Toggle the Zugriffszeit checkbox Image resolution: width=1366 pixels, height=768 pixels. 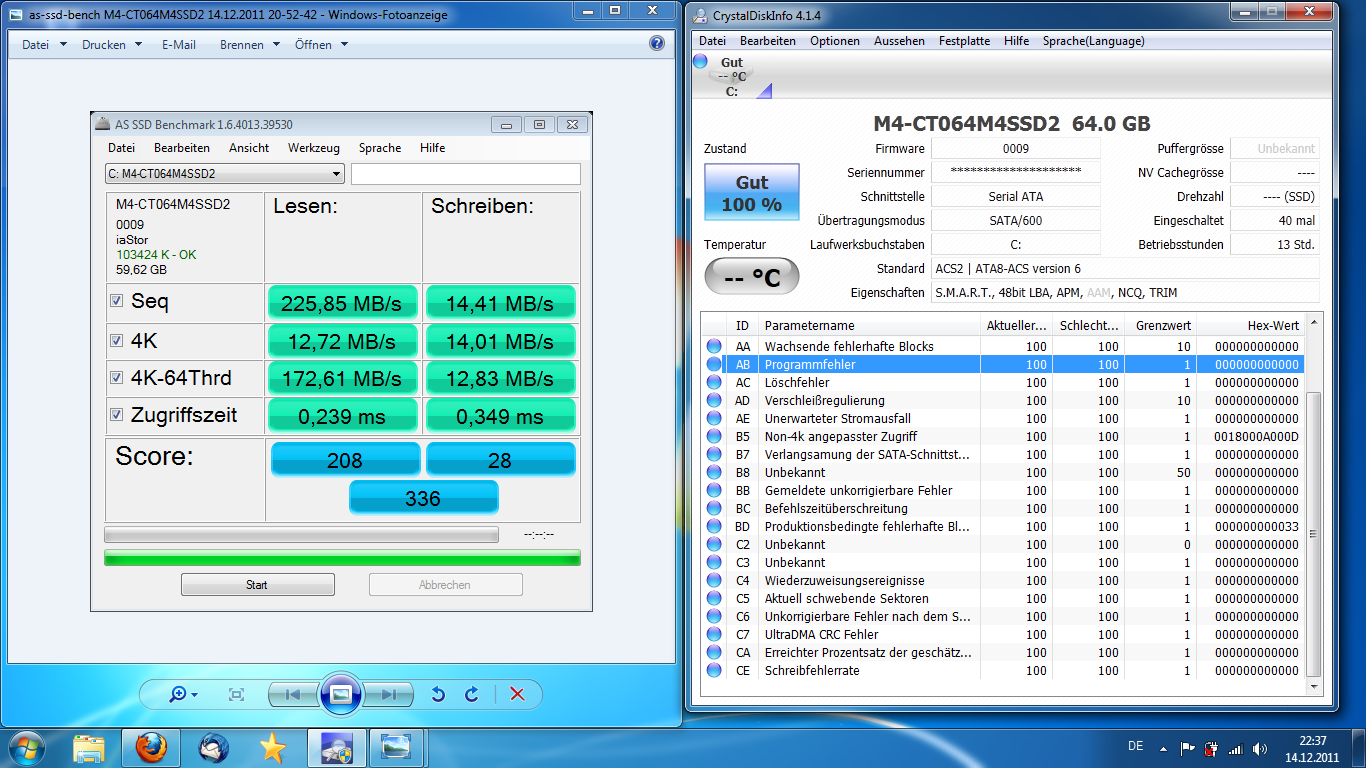point(116,415)
